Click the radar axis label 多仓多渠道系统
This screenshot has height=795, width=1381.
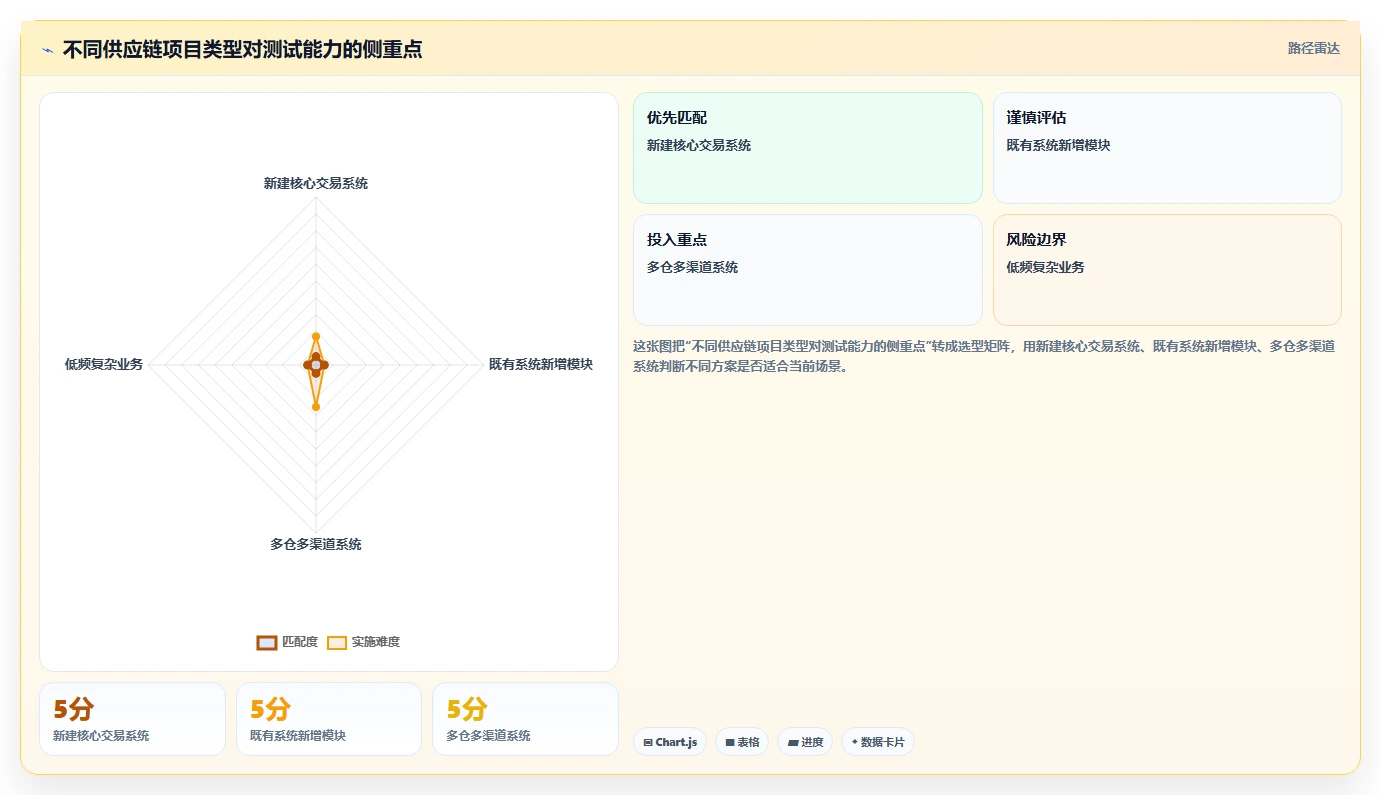316,545
